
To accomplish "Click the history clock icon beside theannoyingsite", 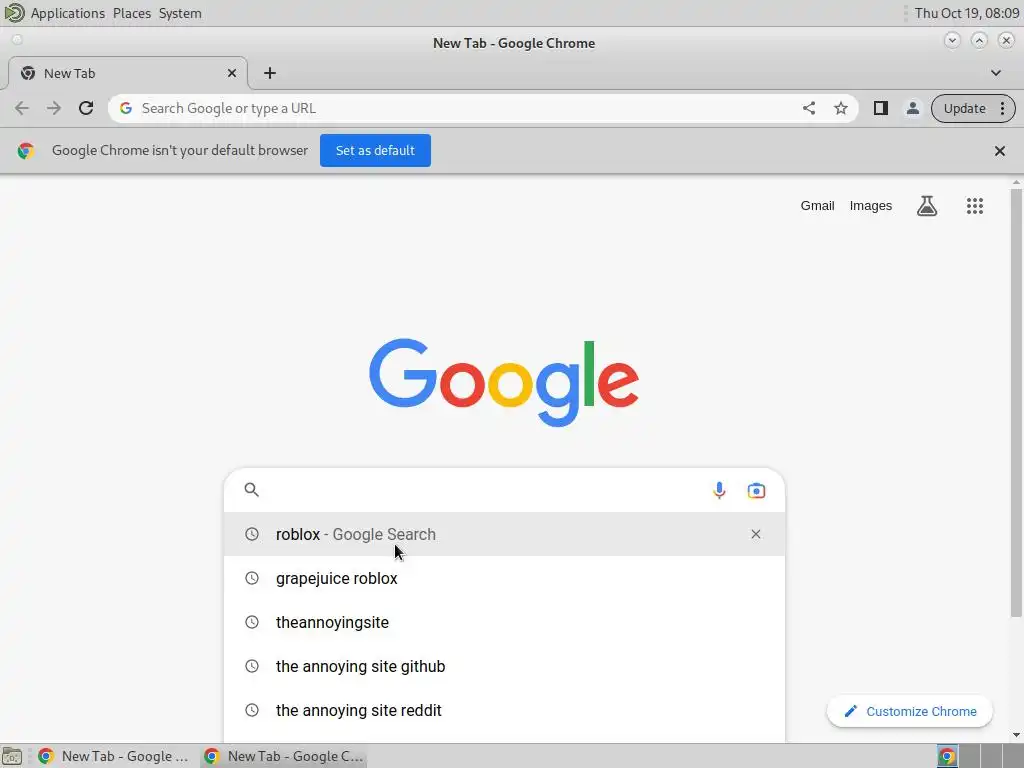I will (251, 622).
